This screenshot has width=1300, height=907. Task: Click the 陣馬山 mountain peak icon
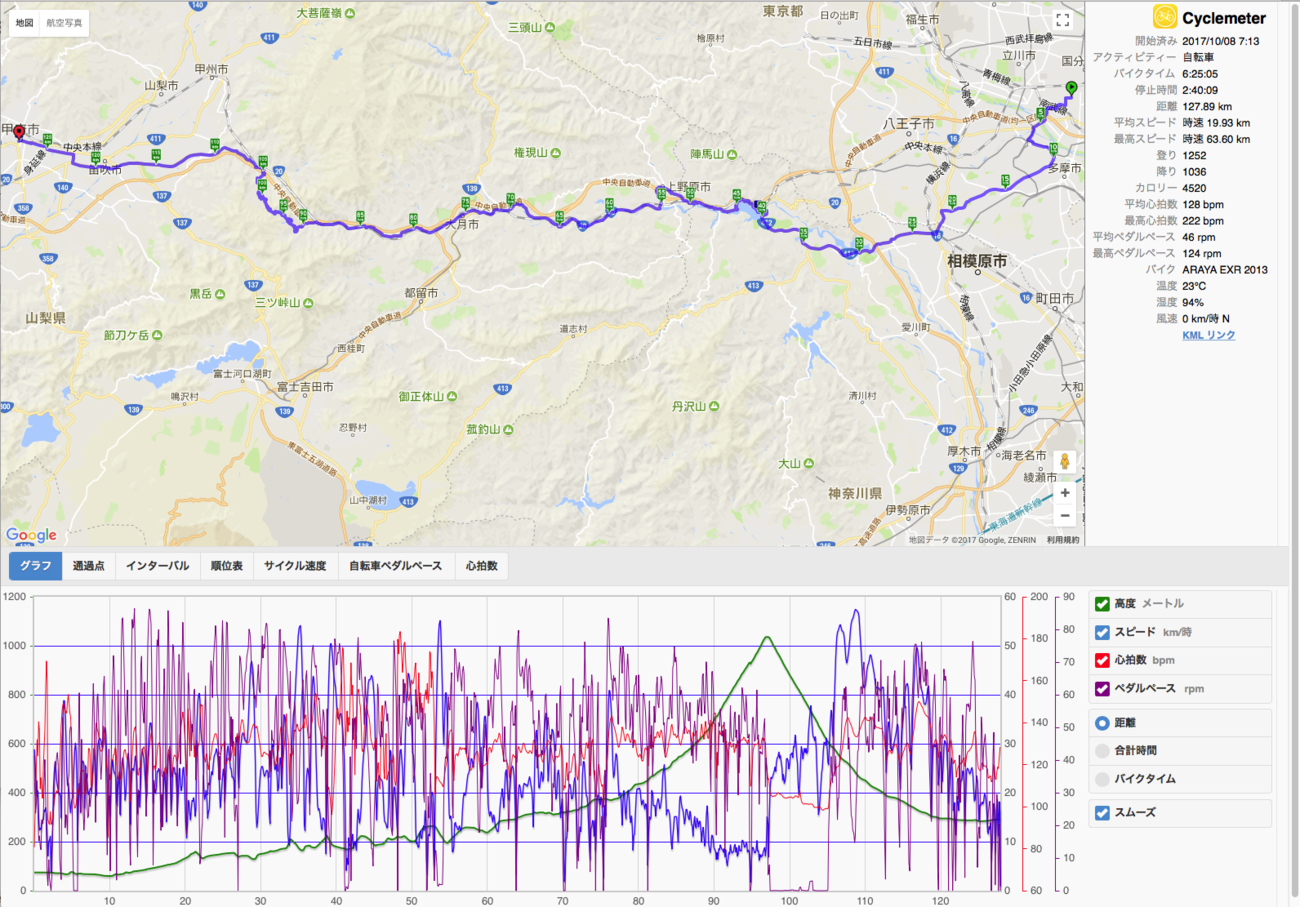[732, 154]
